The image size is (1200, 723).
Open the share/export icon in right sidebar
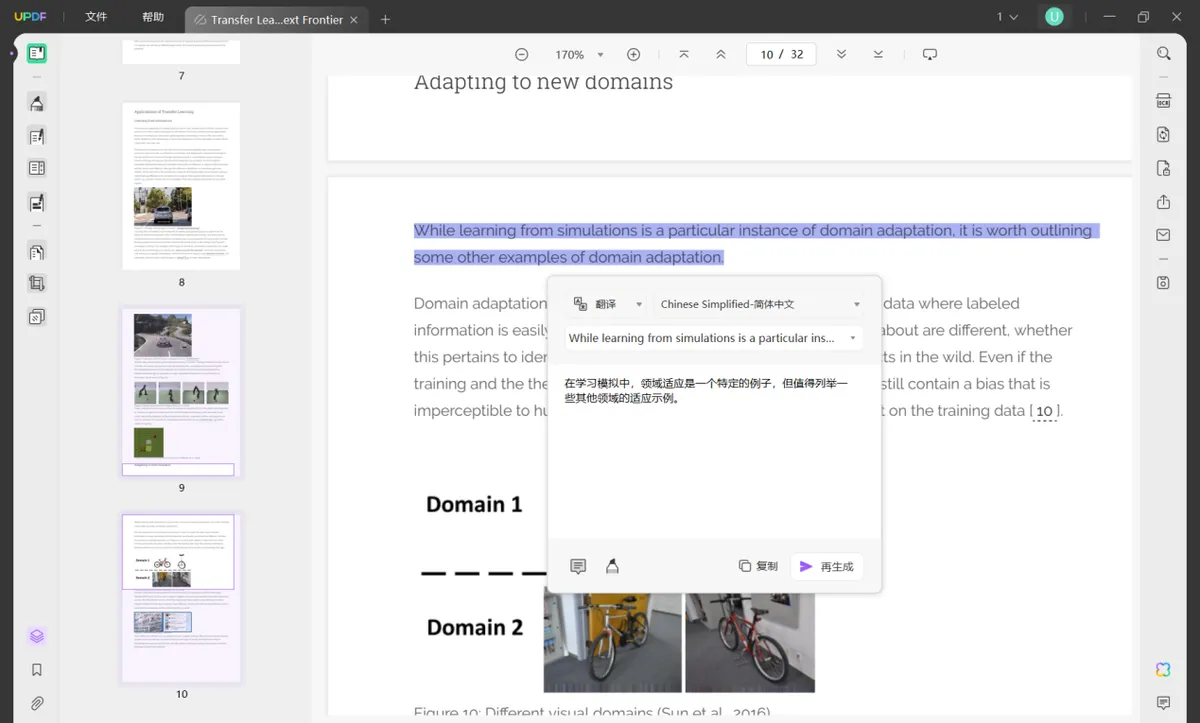(x=1163, y=202)
